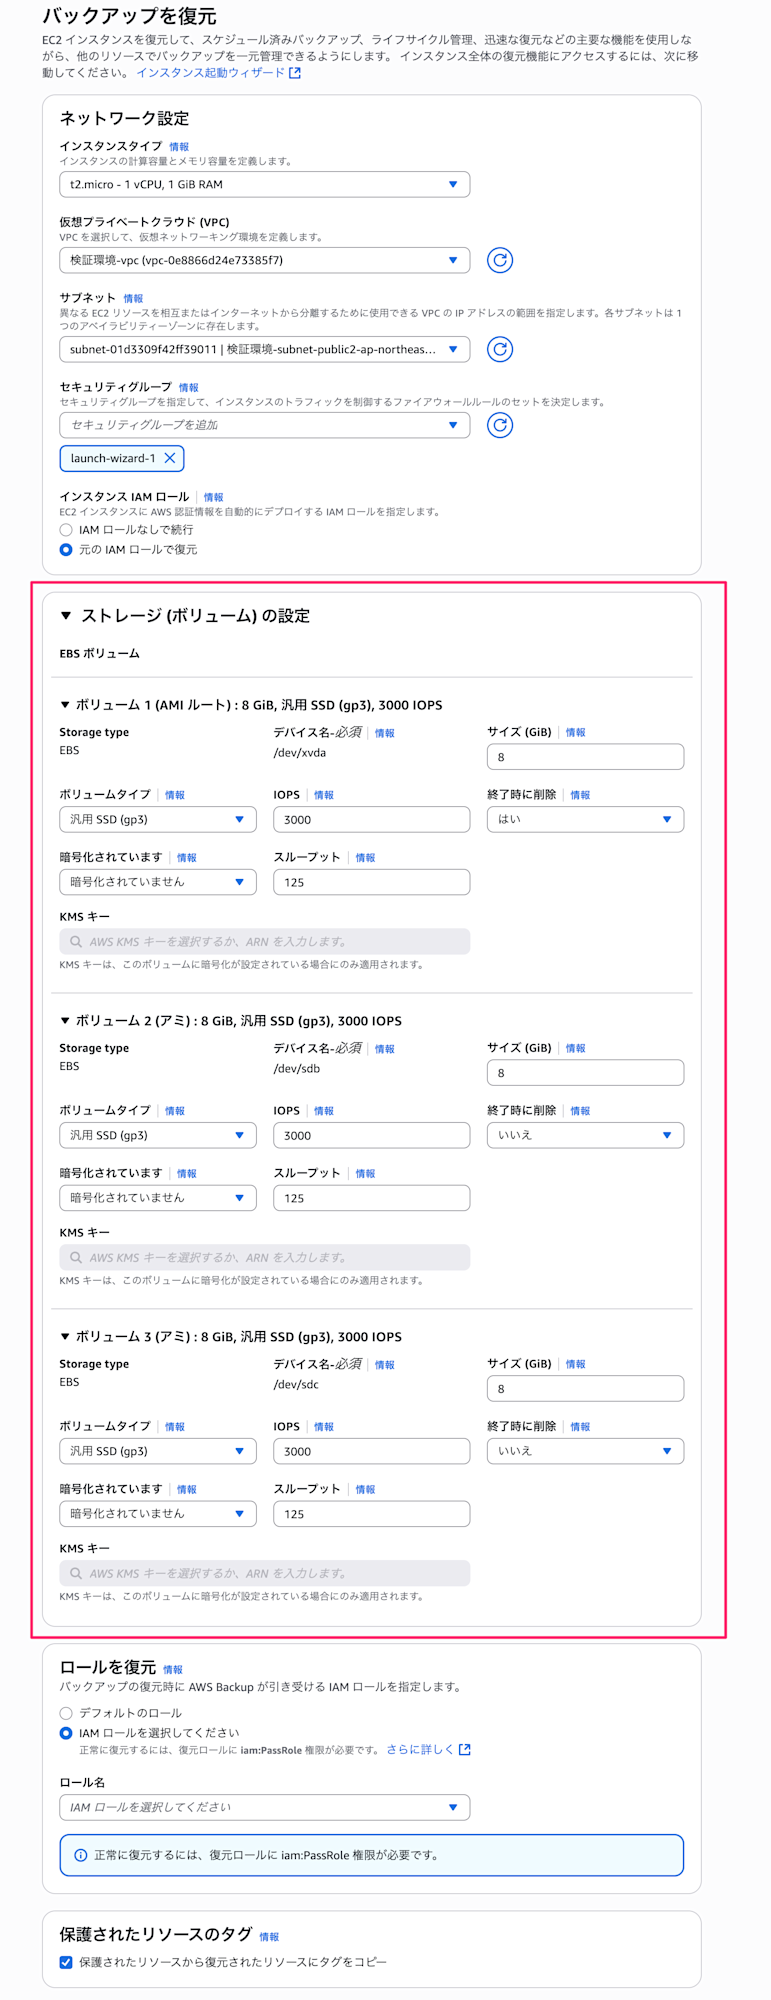Screen dimensions: 771x2000
Task: Open Volume 1 encryption dropdown
Action: (x=158, y=882)
